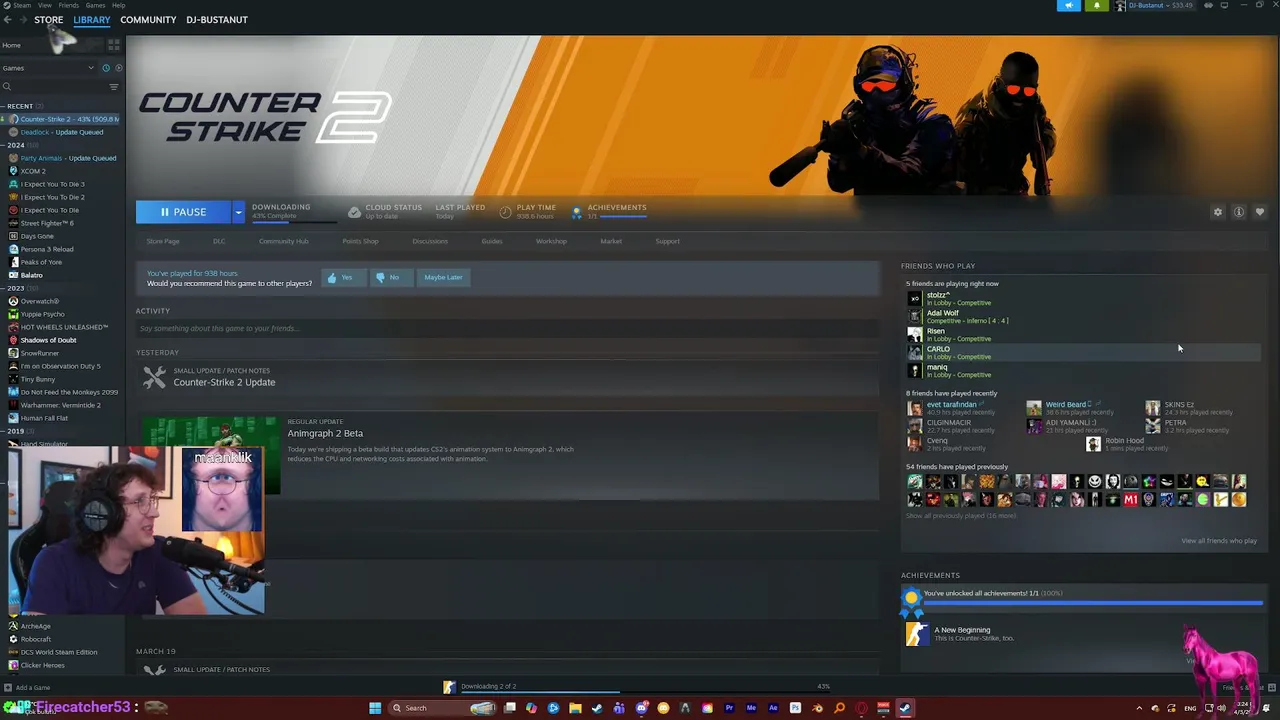Collapse the 2024 category

[x=15, y=145]
